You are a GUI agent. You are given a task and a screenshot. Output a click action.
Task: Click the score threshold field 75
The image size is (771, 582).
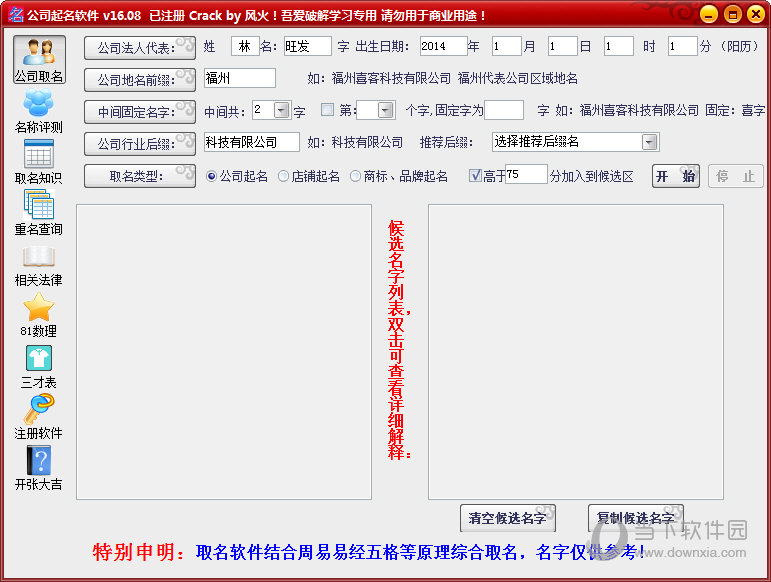point(526,174)
